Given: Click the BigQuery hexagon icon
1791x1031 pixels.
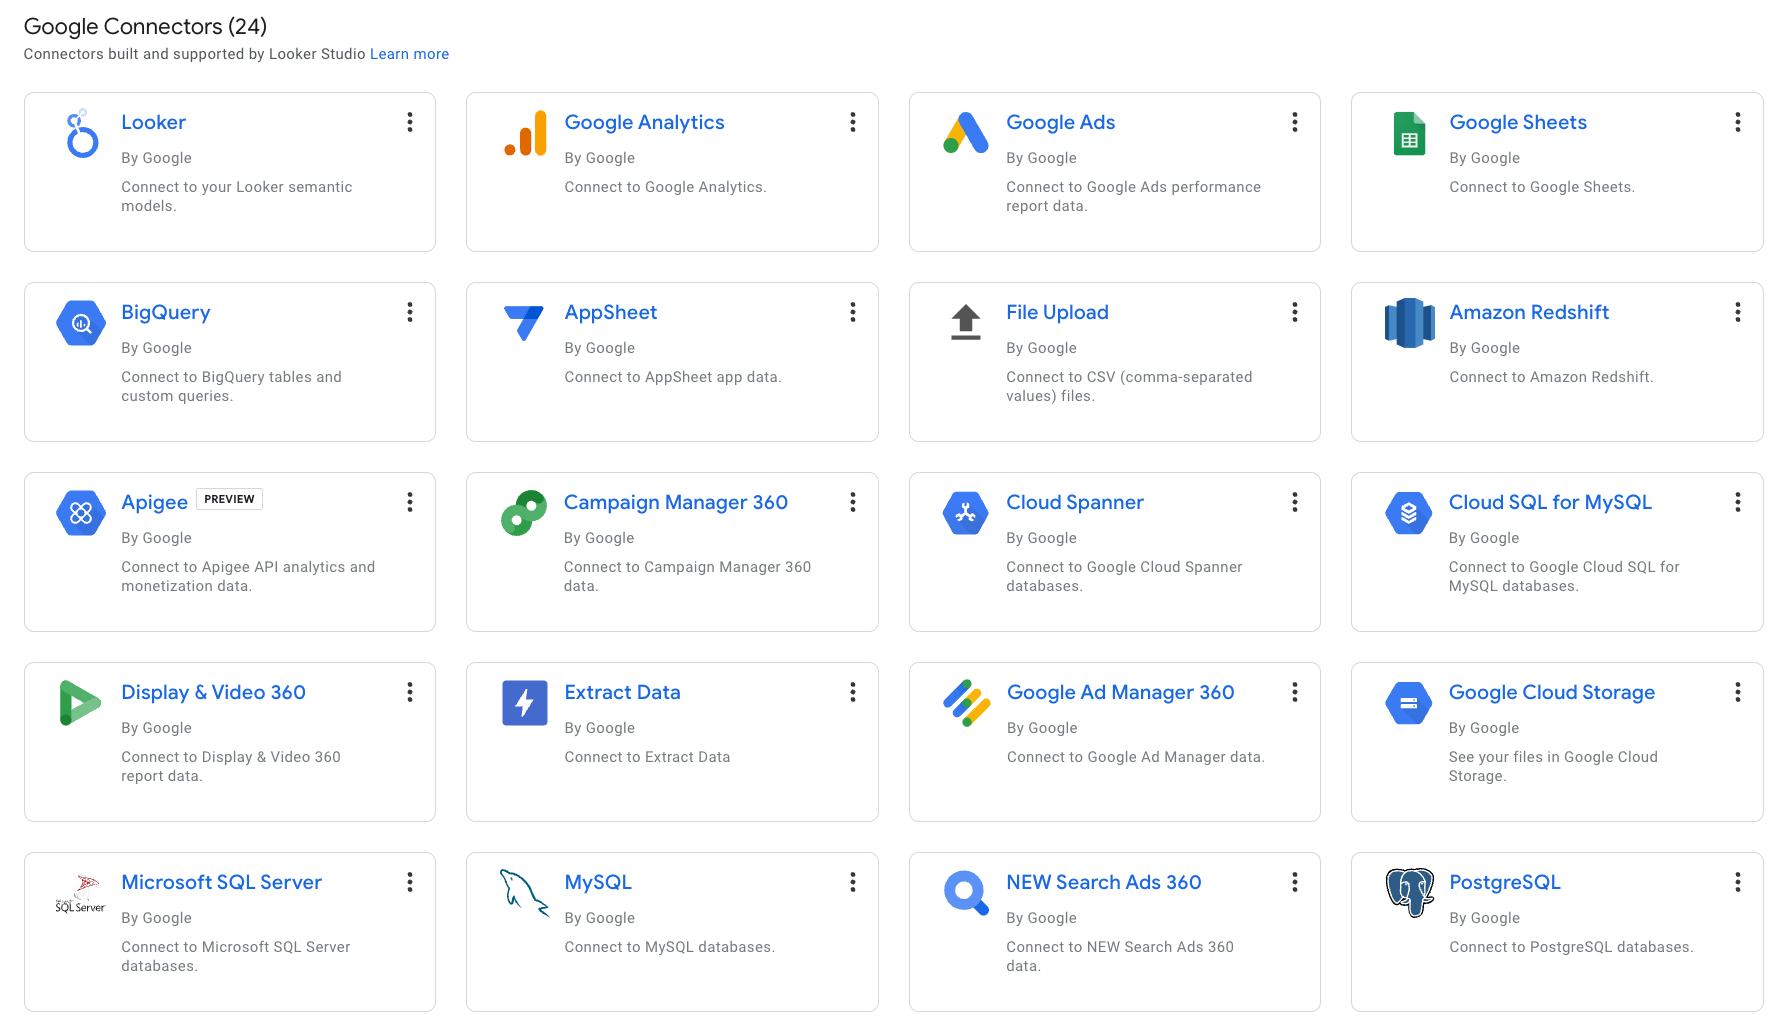Looking at the screenshot, I should click(81, 323).
